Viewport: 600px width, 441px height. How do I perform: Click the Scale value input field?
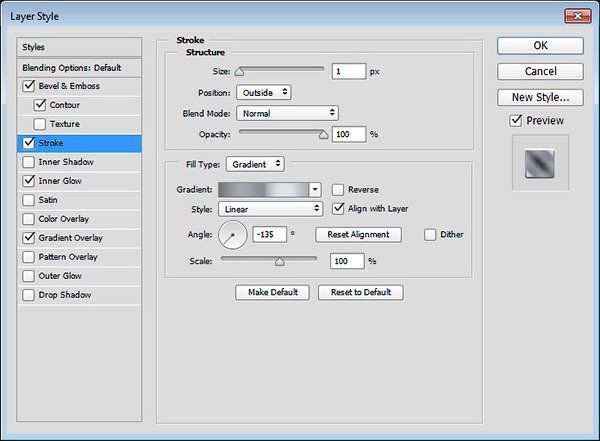347,261
